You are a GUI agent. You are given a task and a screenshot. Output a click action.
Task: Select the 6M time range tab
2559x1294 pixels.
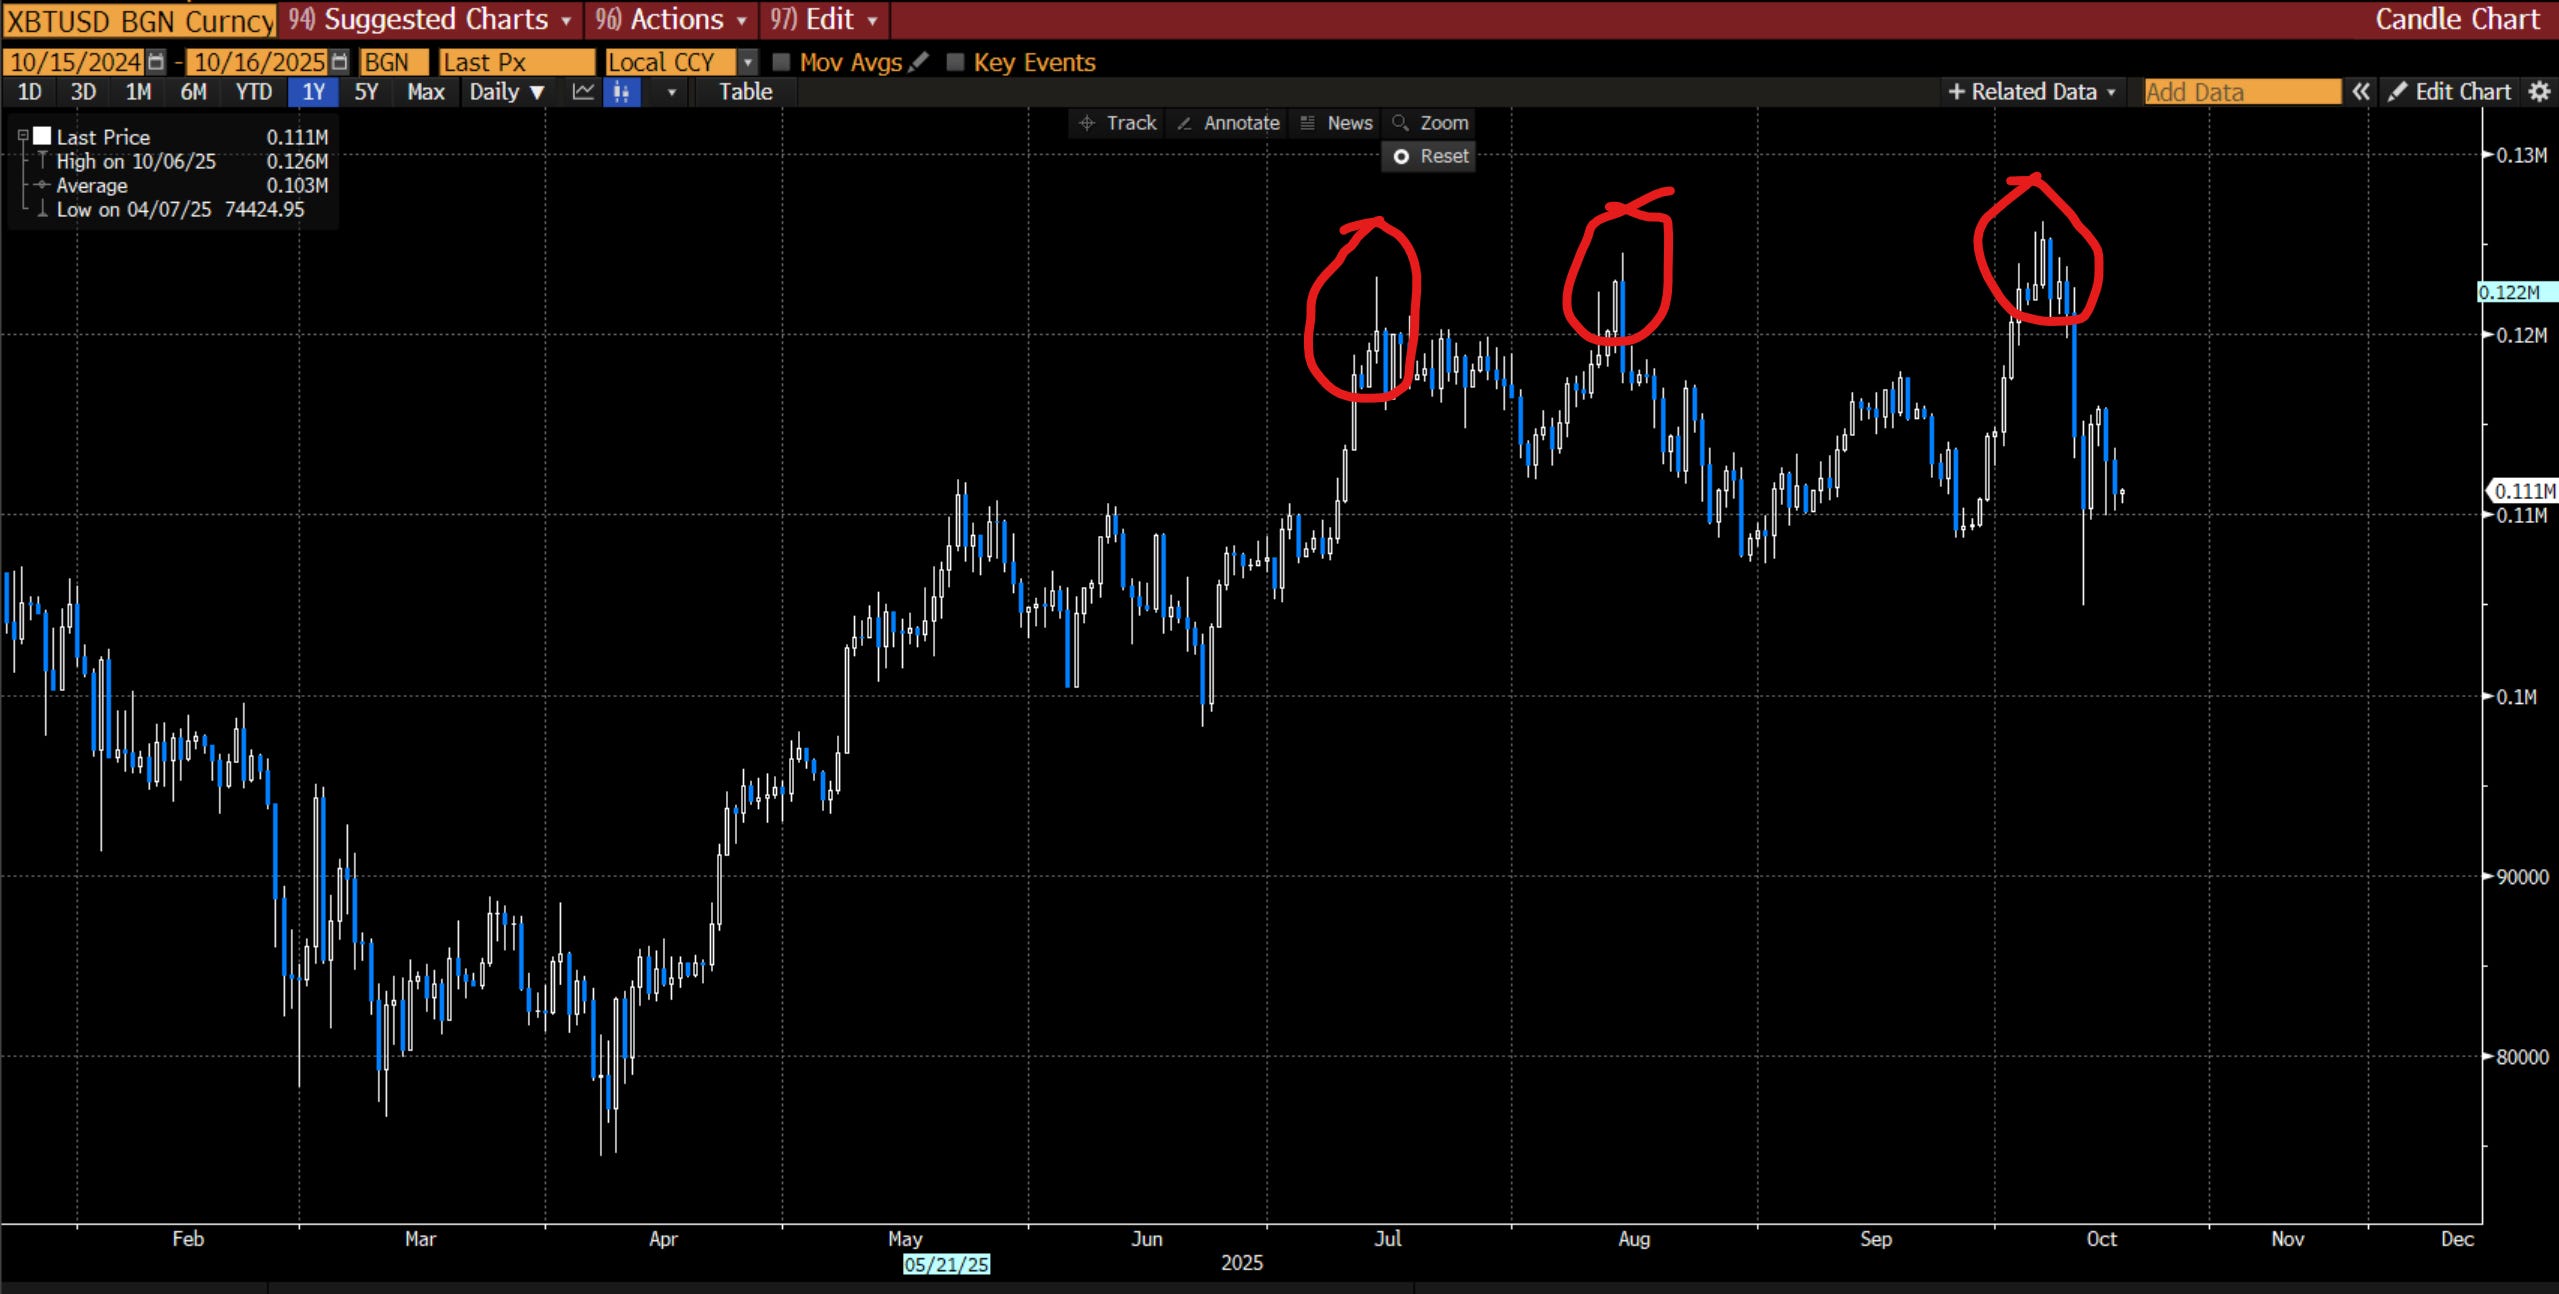tap(193, 92)
